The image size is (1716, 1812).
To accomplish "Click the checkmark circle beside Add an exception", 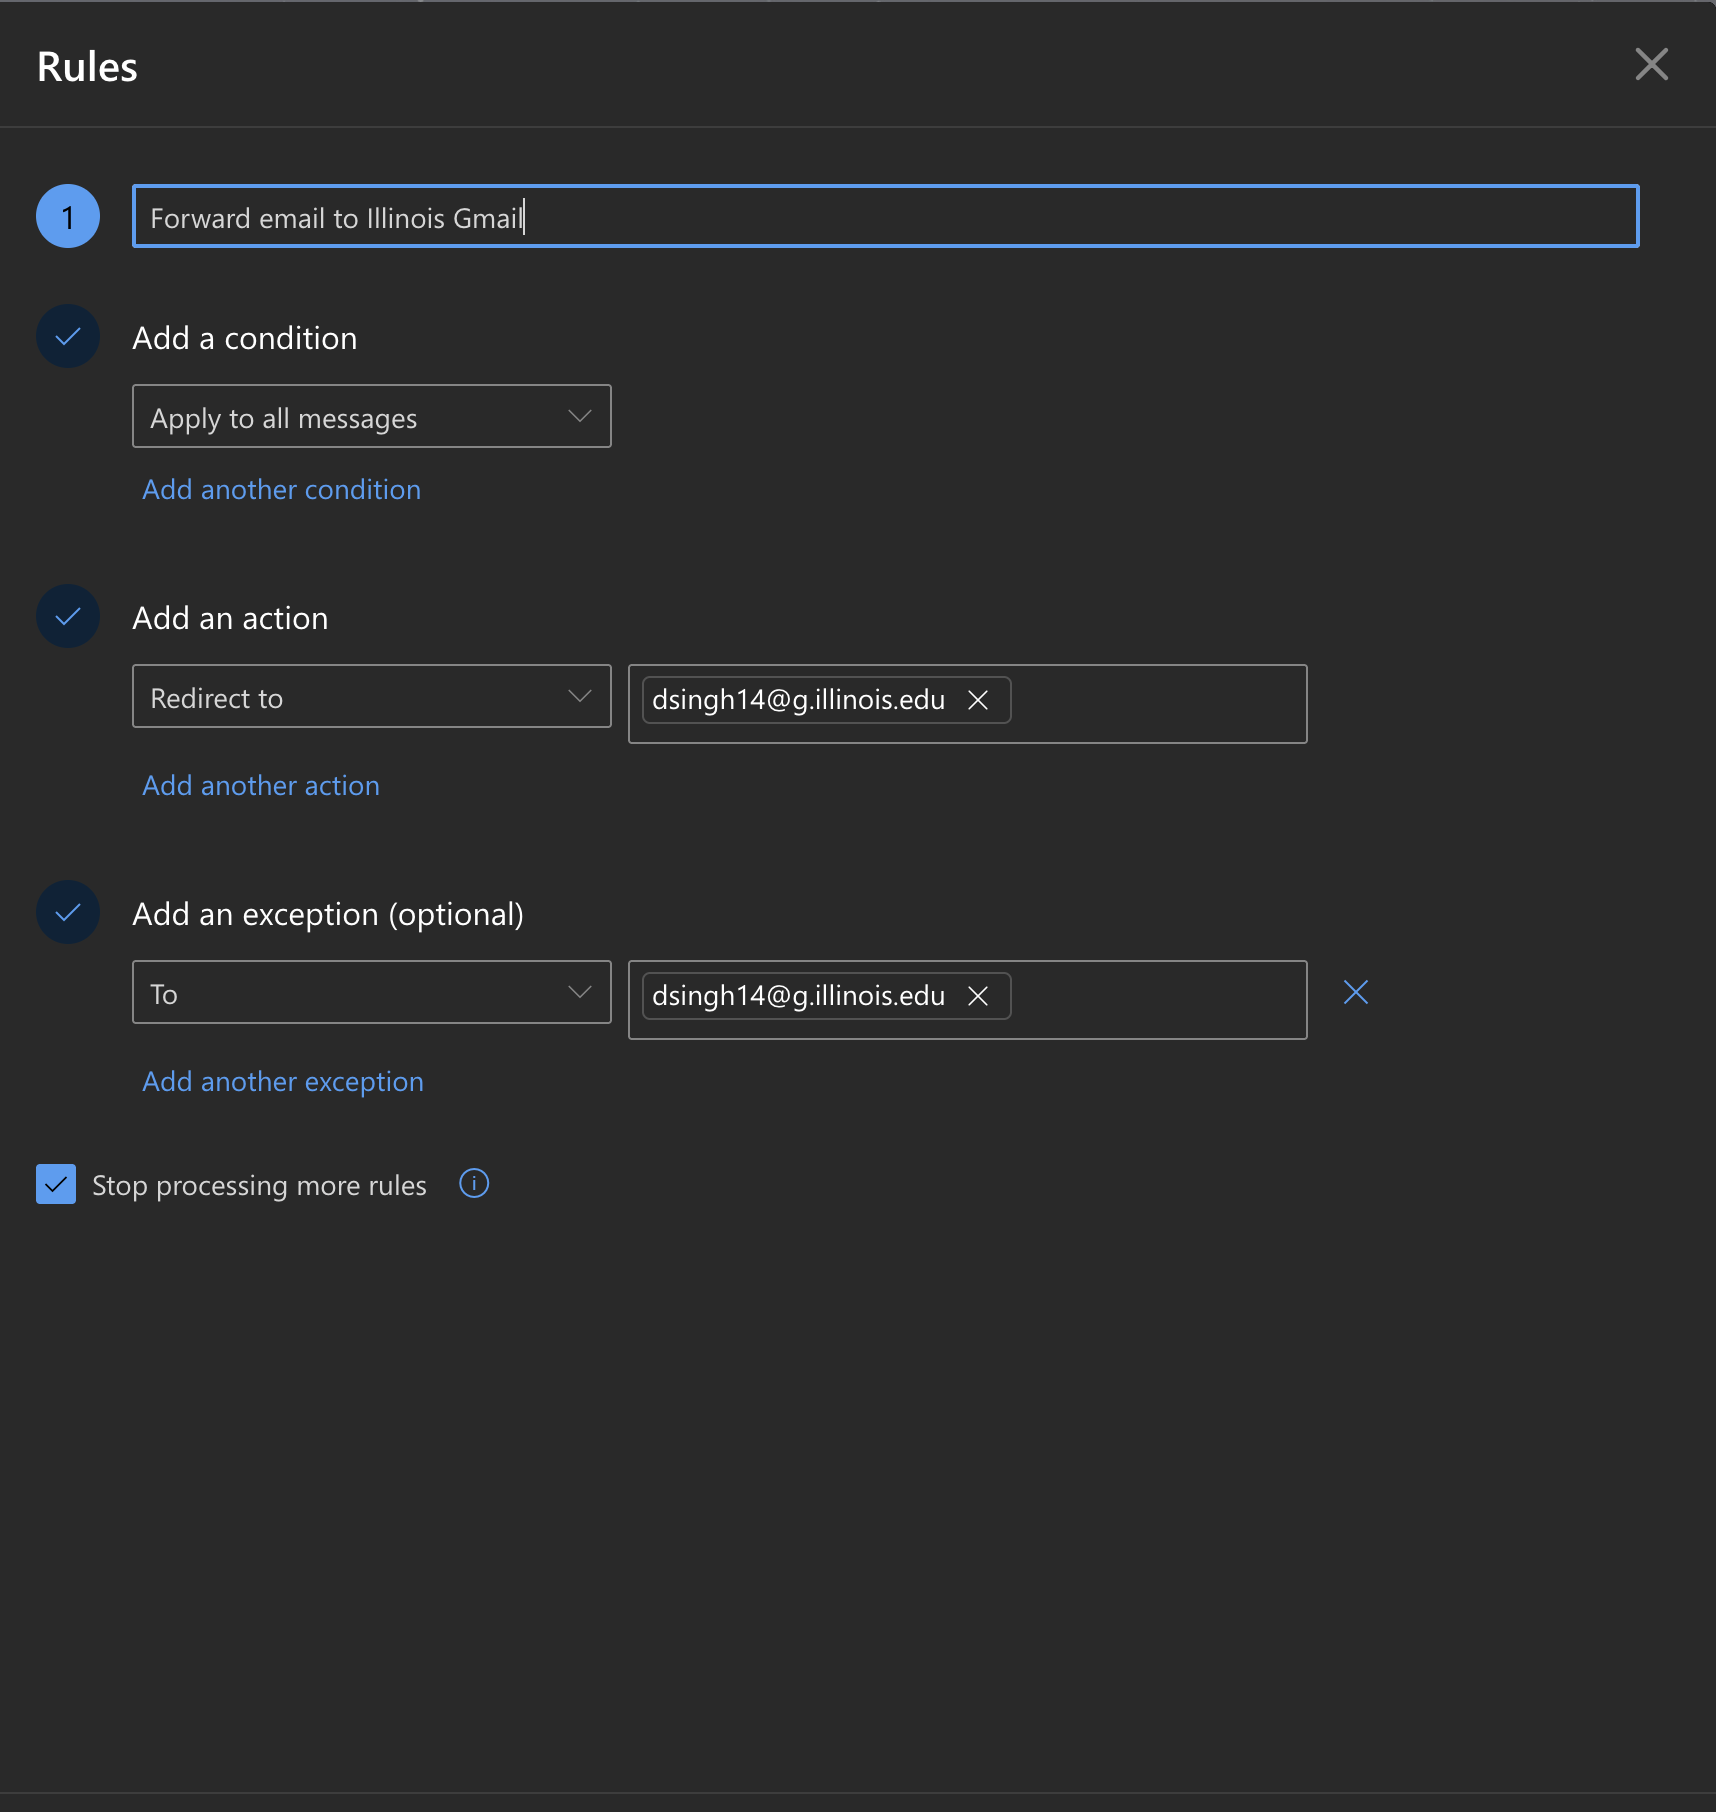I will (67, 912).
